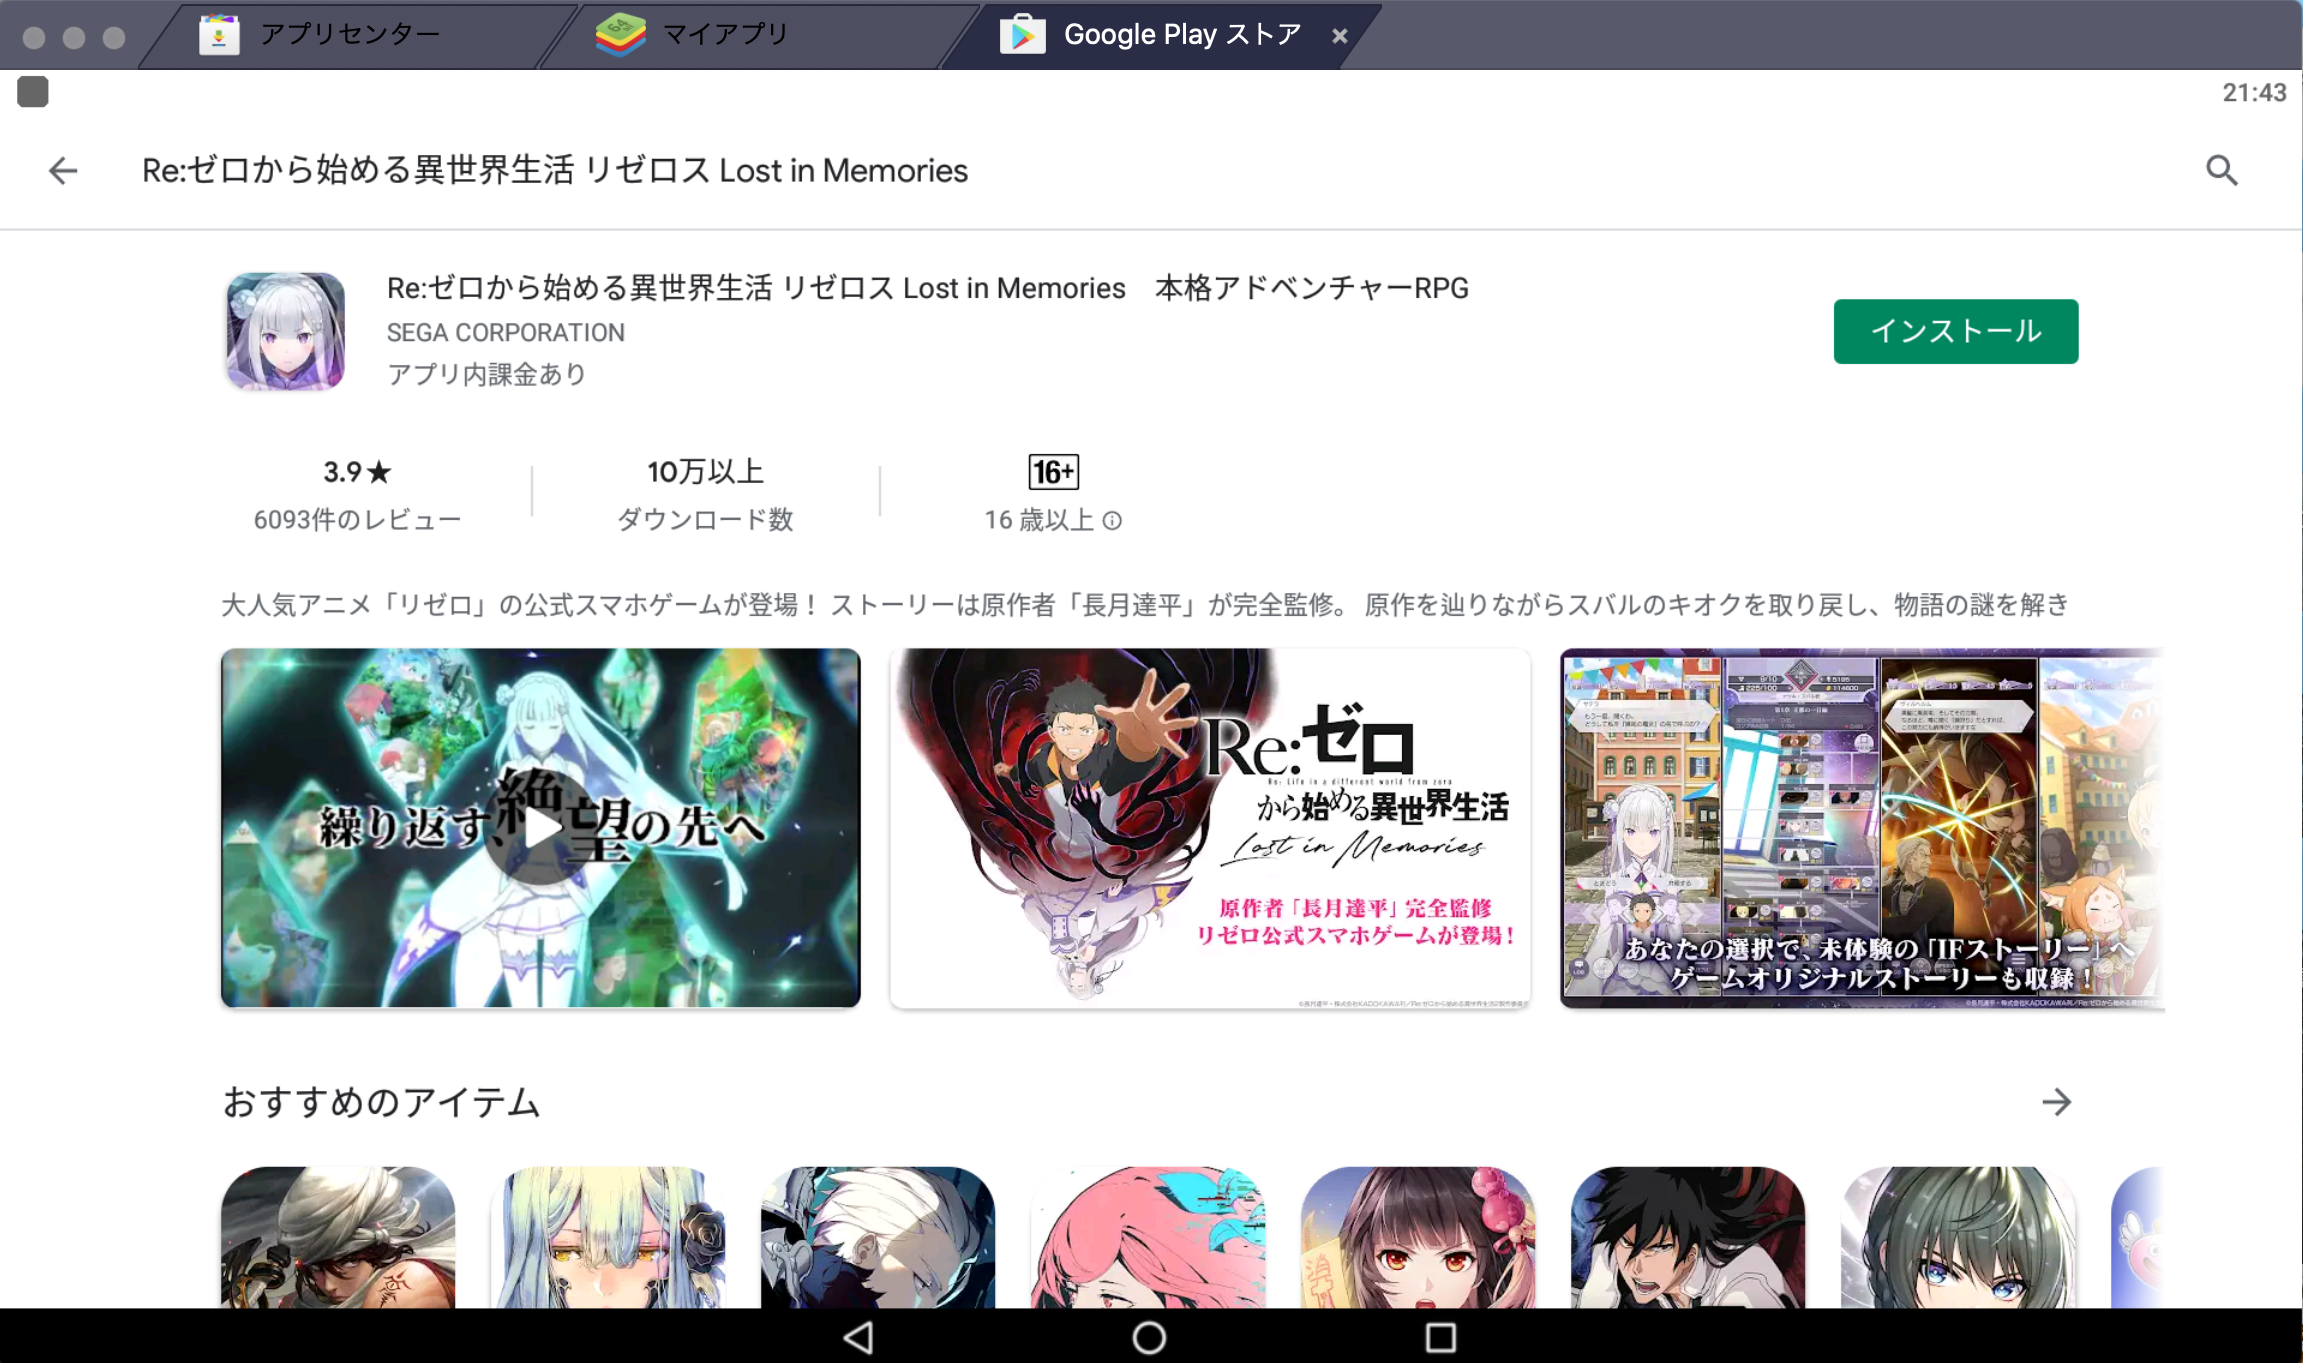Click the 21:43 clock in the status bar

[2254, 93]
